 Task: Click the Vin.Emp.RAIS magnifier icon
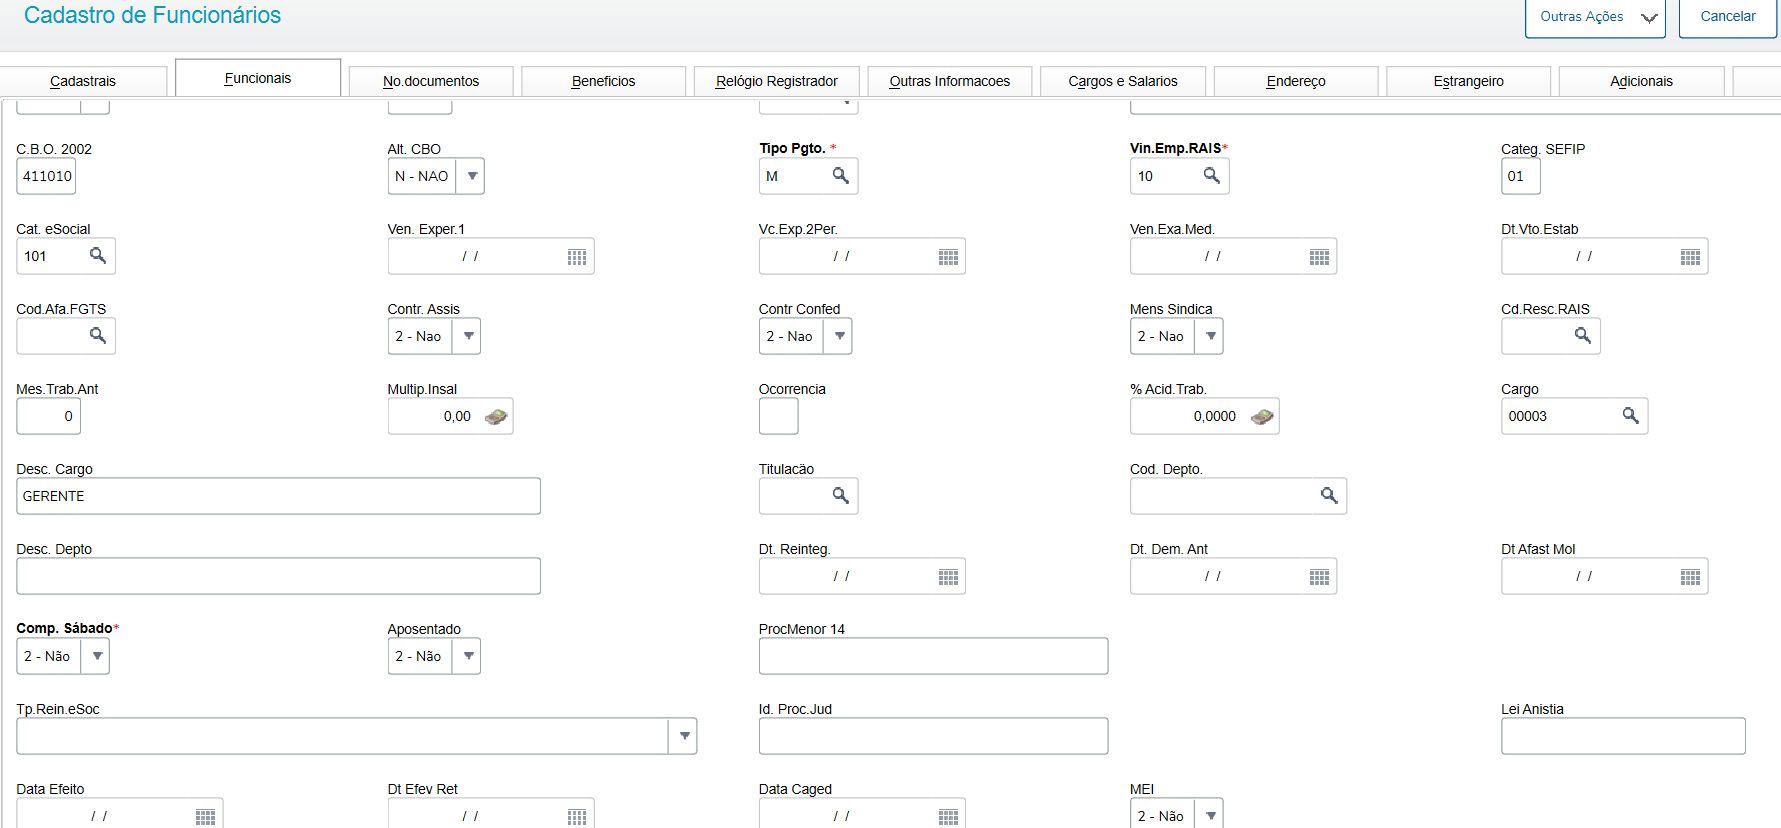1212,176
